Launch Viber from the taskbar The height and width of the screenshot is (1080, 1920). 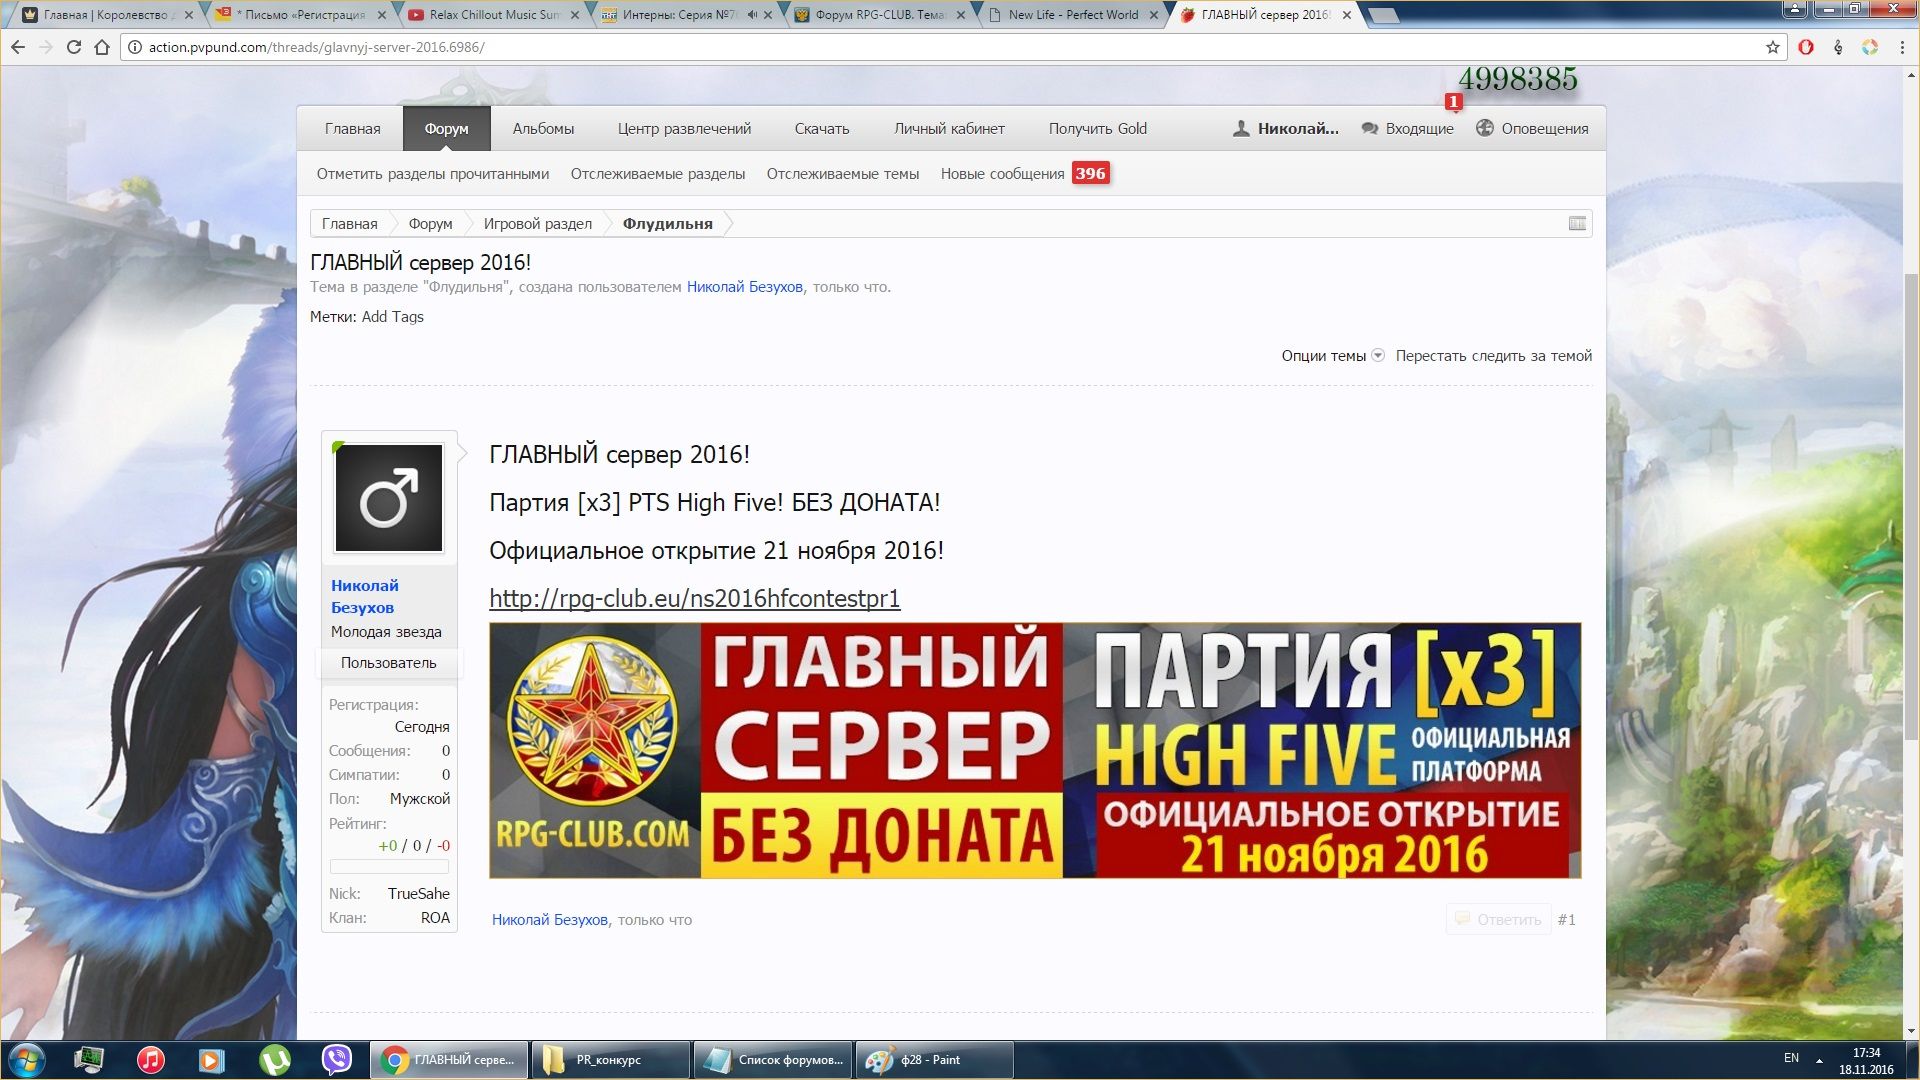(337, 1060)
